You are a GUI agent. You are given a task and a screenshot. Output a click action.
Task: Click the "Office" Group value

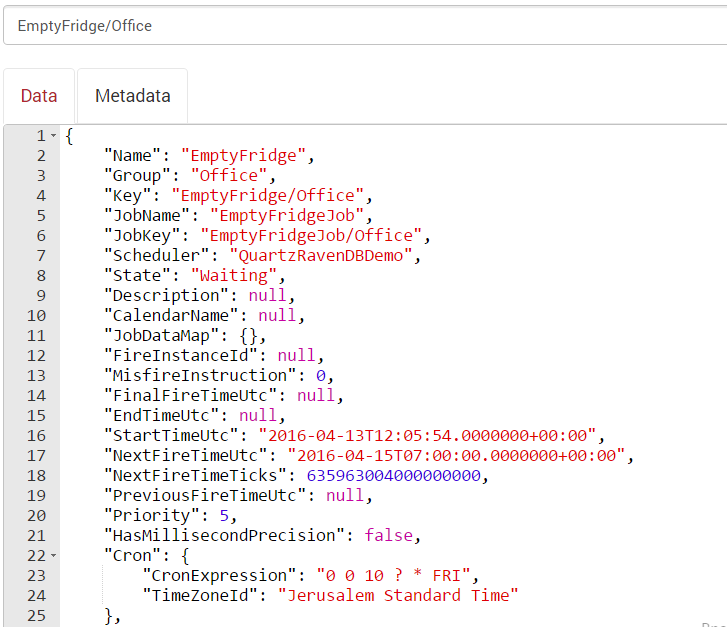point(229,176)
